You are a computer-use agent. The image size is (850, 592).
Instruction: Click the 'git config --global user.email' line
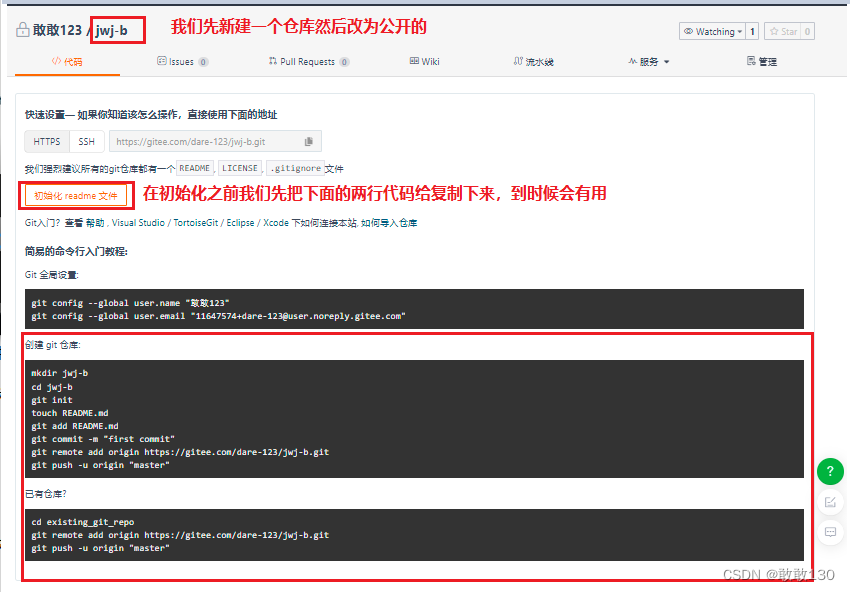click(x=218, y=316)
